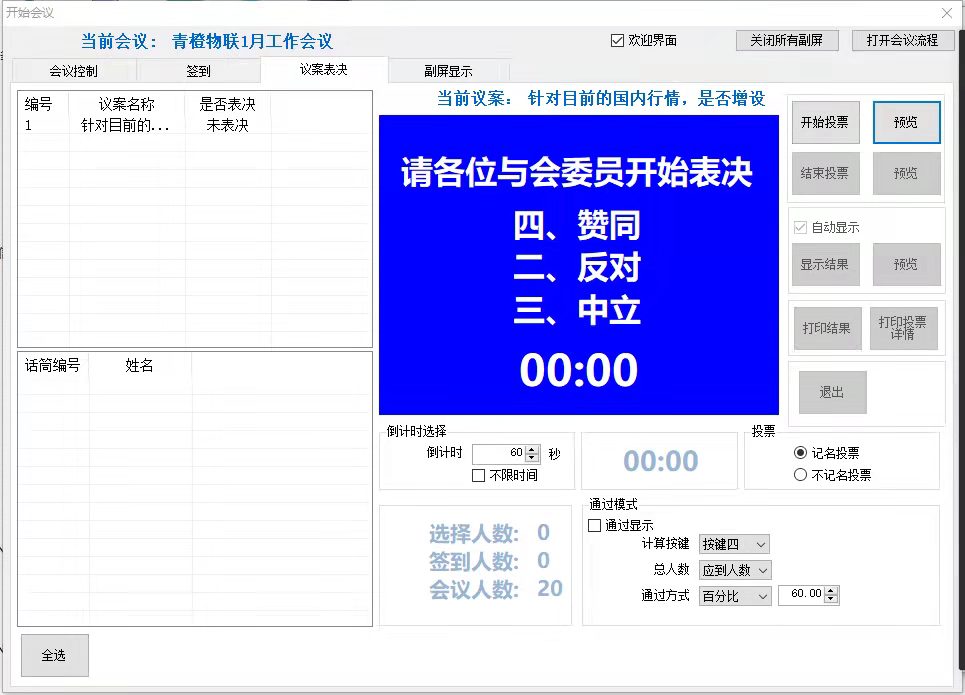Image resolution: width=965 pixels, height=695 pixels.
Task: Click the 是否表决 column header
Action: (x=227, y=104)
